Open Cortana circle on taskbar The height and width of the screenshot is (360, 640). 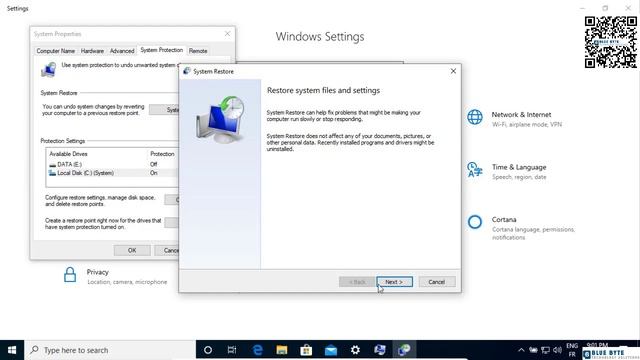[208, 350]
